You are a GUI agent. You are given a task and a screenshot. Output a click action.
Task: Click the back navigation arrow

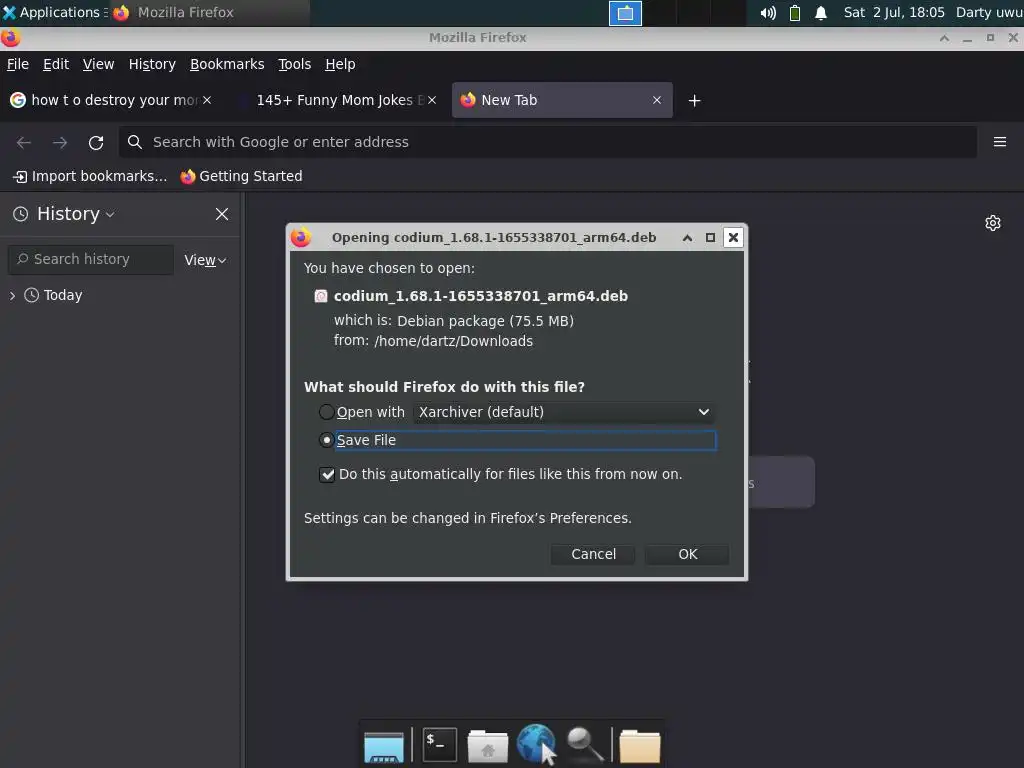[x=24, y=142]
